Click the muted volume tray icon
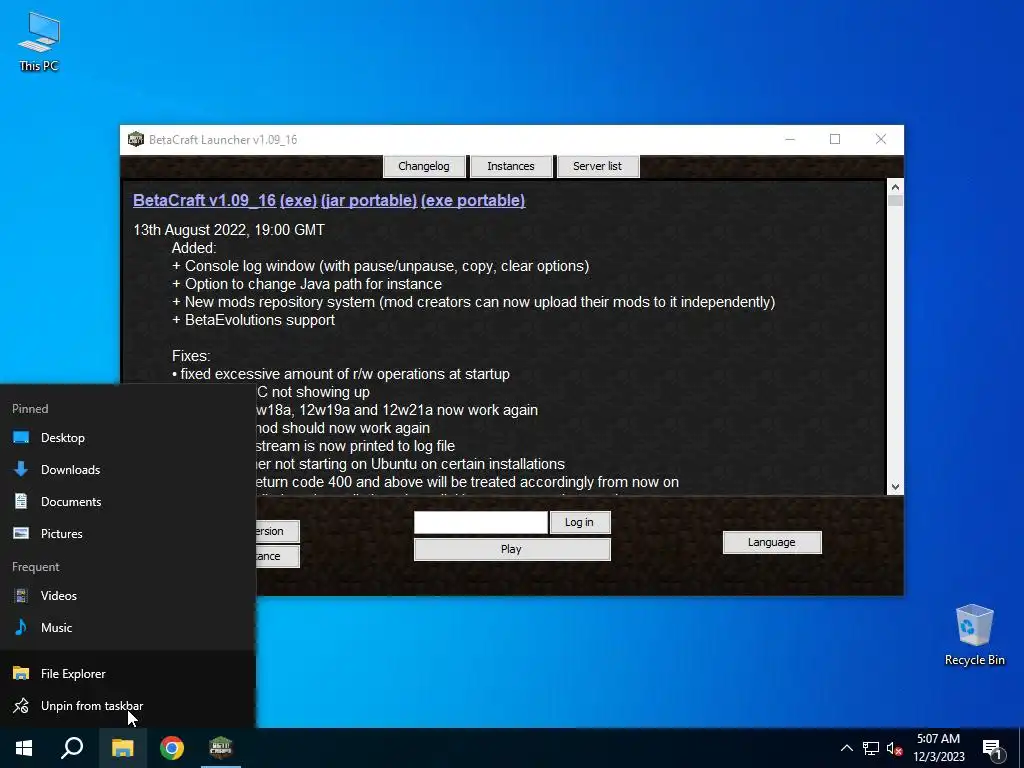 894,748
